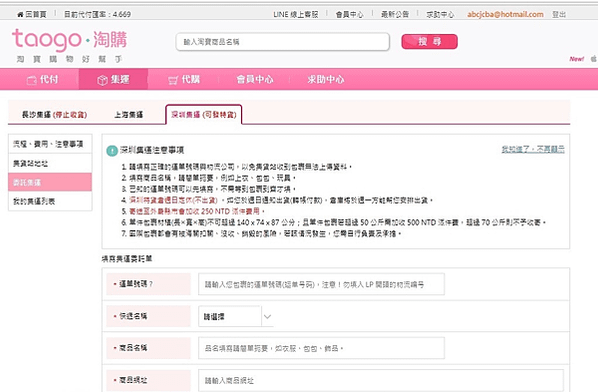Switch to the 長沙集運 tab
Viewport: 598px width, 392px height.
(x=54, y=115)
